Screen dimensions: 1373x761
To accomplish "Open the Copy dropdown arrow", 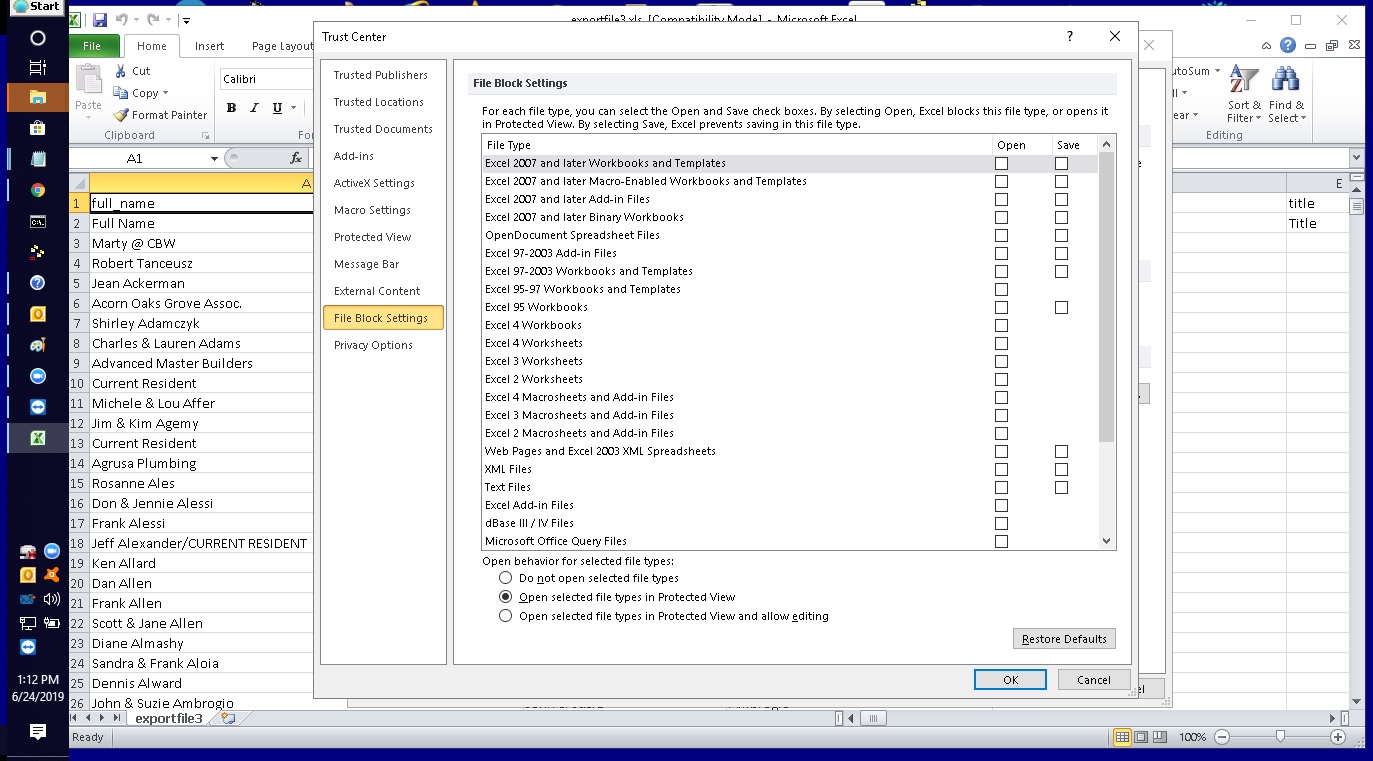I will [x=165, y=93].
